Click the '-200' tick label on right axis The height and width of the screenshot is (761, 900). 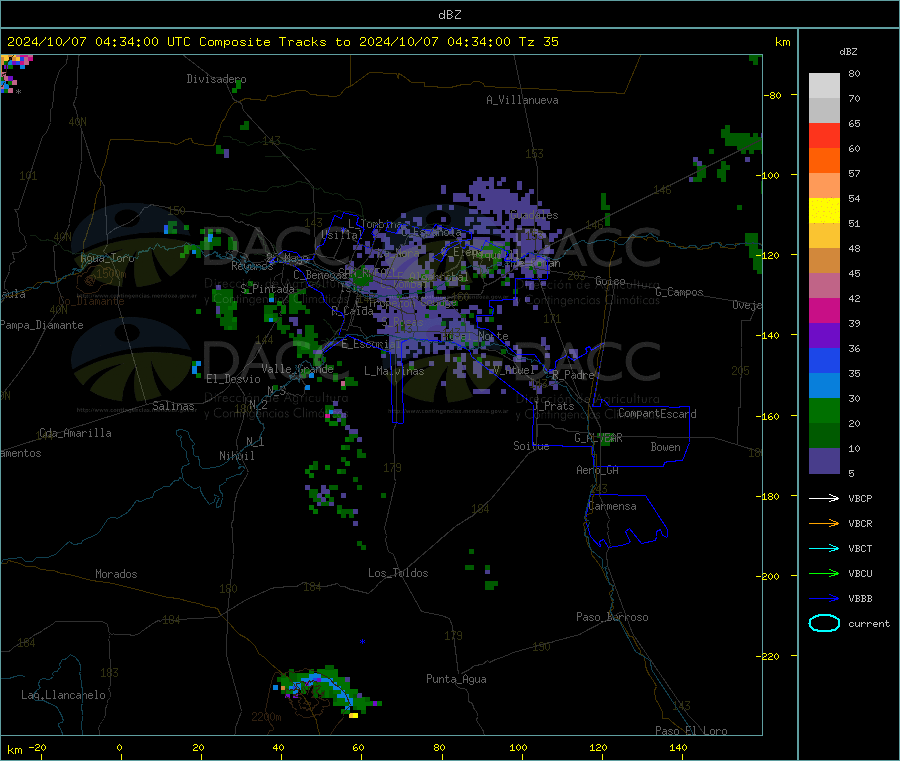pos(769,576)
